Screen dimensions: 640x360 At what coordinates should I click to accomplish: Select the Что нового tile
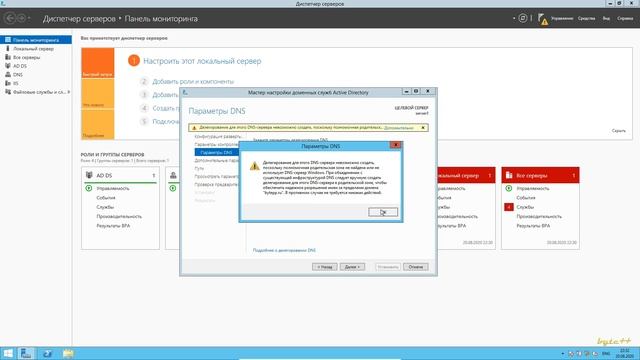click(x=98, y=93)
